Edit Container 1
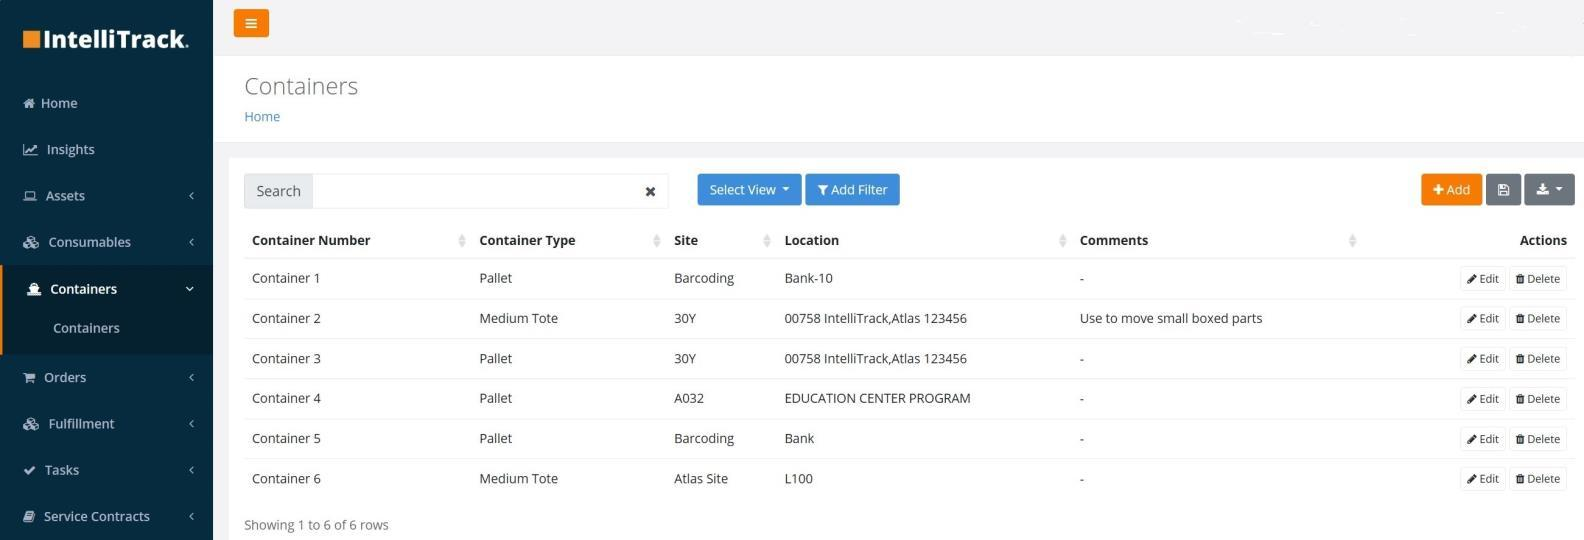 pos(1482,279)
